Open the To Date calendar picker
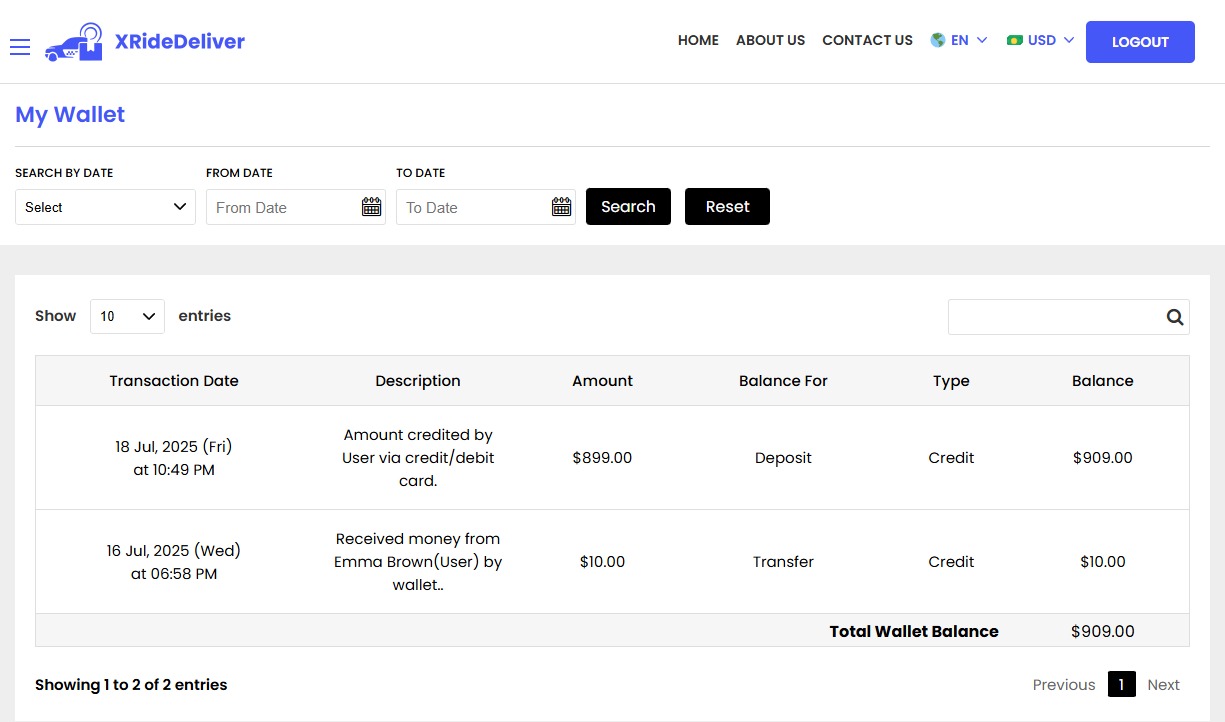The width and height of the screenshot is (1225, 722). [x=561, y=207]
